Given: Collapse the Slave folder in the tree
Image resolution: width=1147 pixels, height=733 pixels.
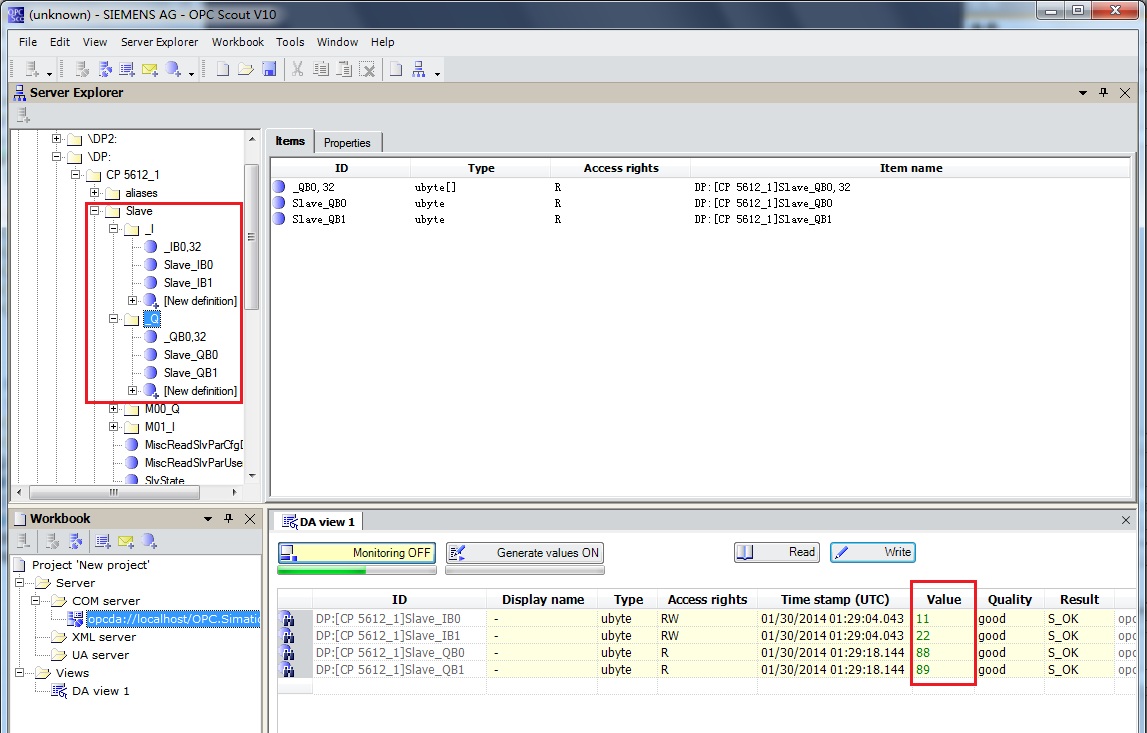Looking at the screenshot, I should [x=94, y=211].
